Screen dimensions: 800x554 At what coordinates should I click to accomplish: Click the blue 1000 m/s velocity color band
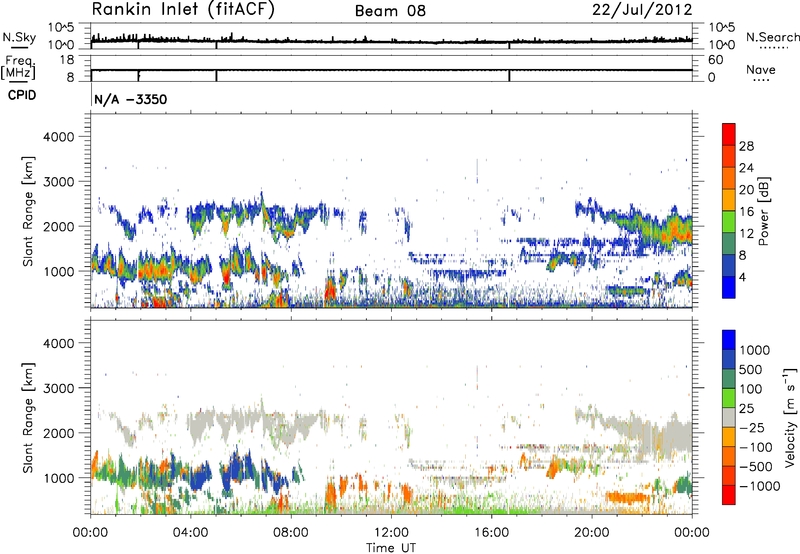(x=729, y=340)
